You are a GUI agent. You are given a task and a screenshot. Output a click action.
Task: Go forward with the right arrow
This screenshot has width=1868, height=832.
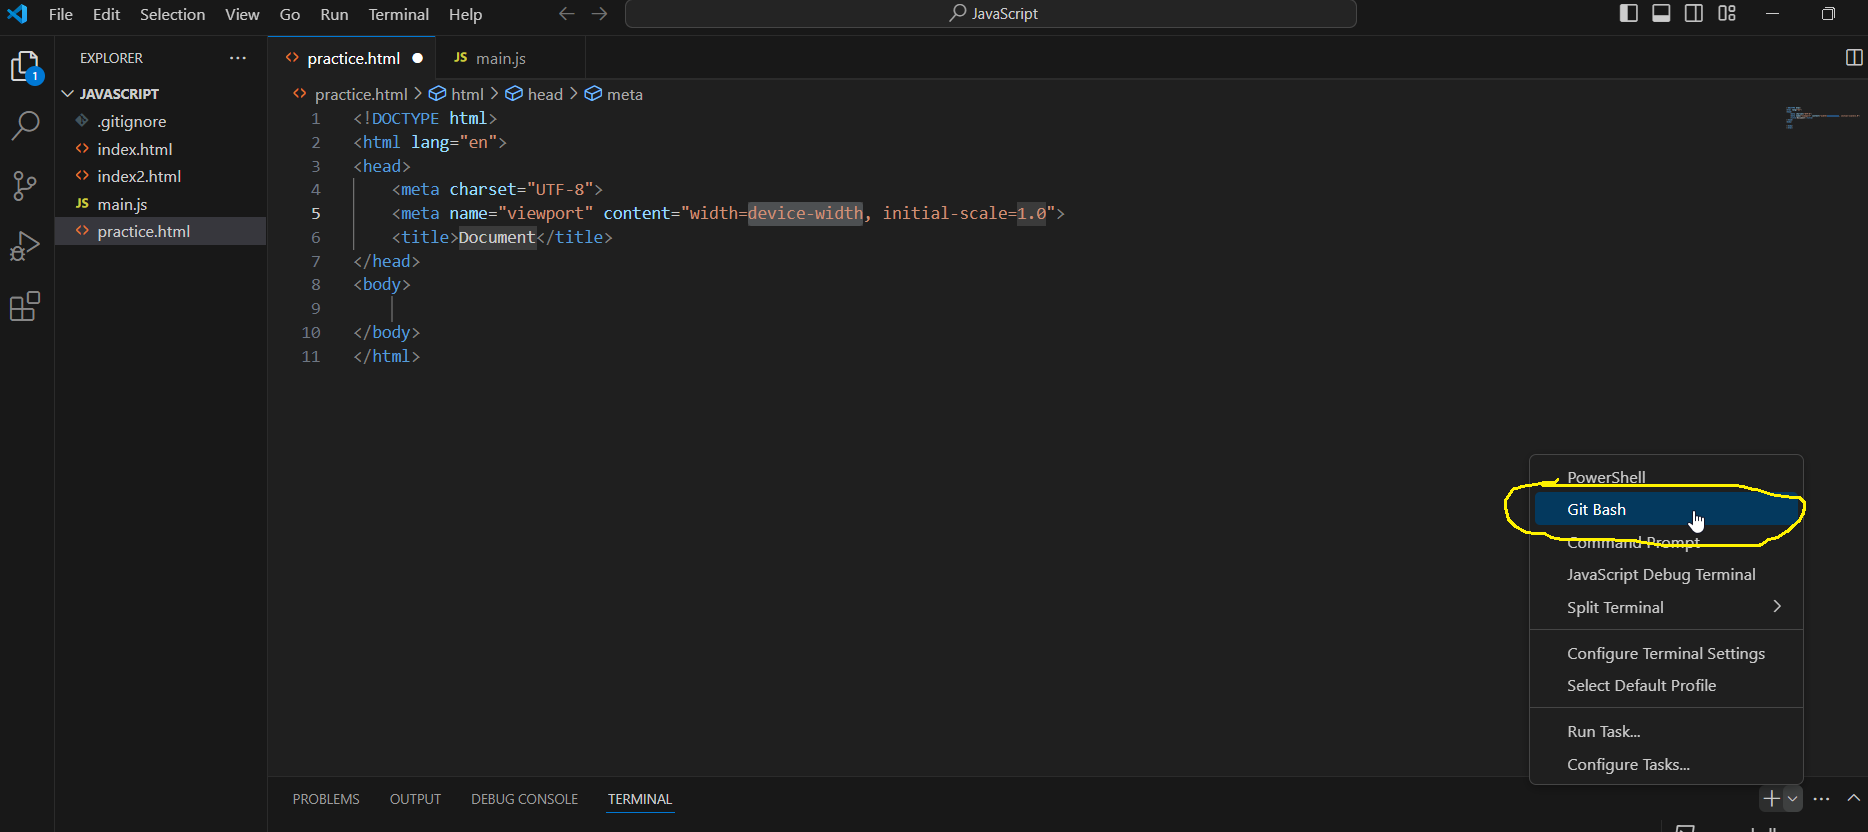pyautogui.click(x=599, y=14)
